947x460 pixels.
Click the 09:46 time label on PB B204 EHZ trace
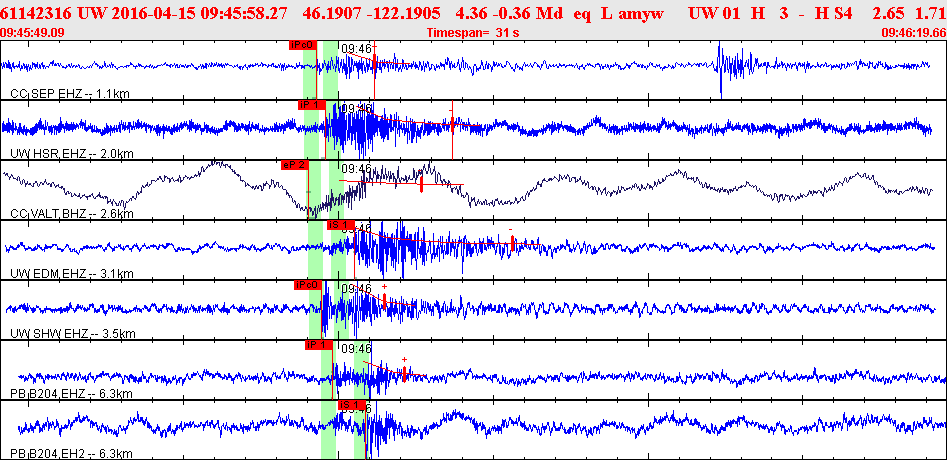(x=356, y=348)
